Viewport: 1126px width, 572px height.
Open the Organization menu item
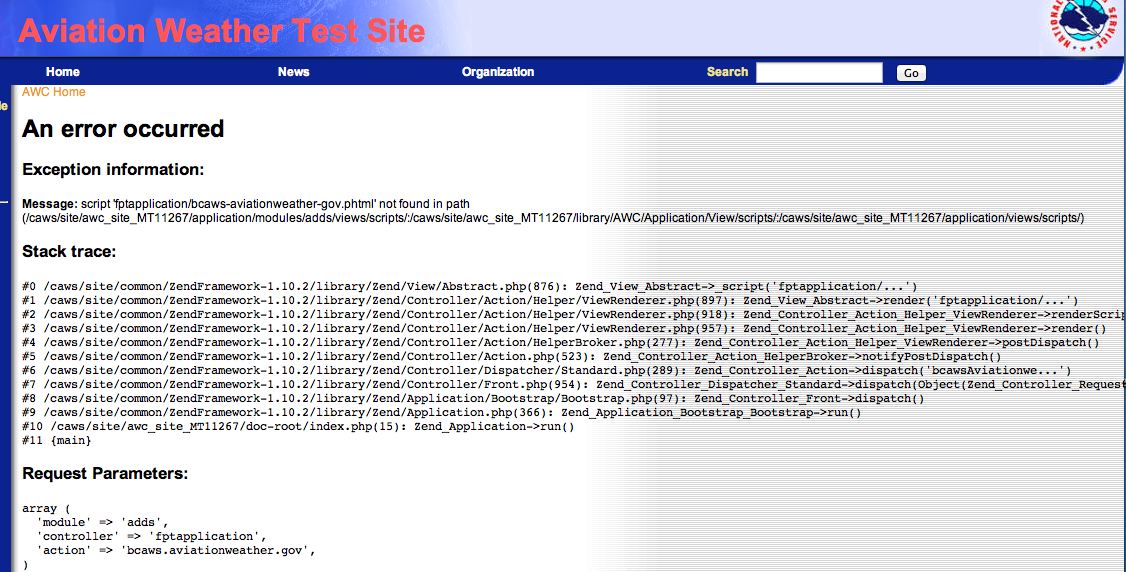498,72
